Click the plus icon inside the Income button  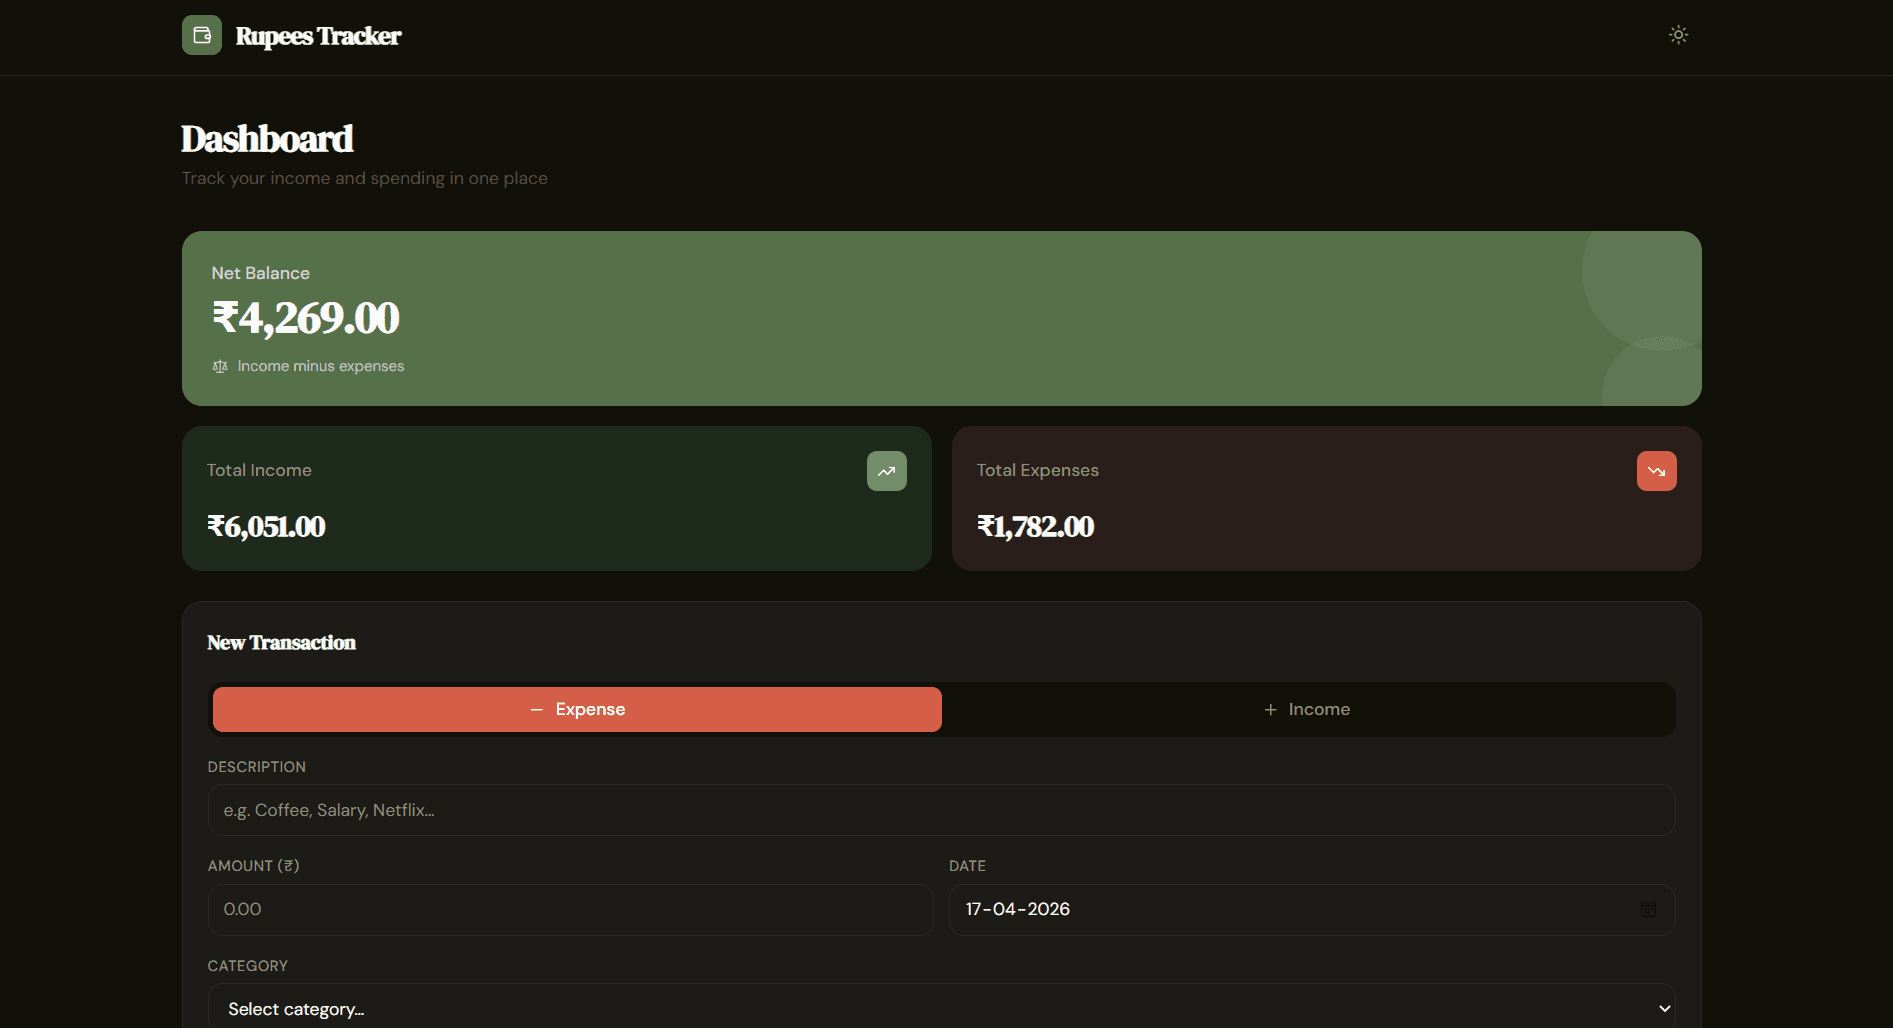[1270, 709]
